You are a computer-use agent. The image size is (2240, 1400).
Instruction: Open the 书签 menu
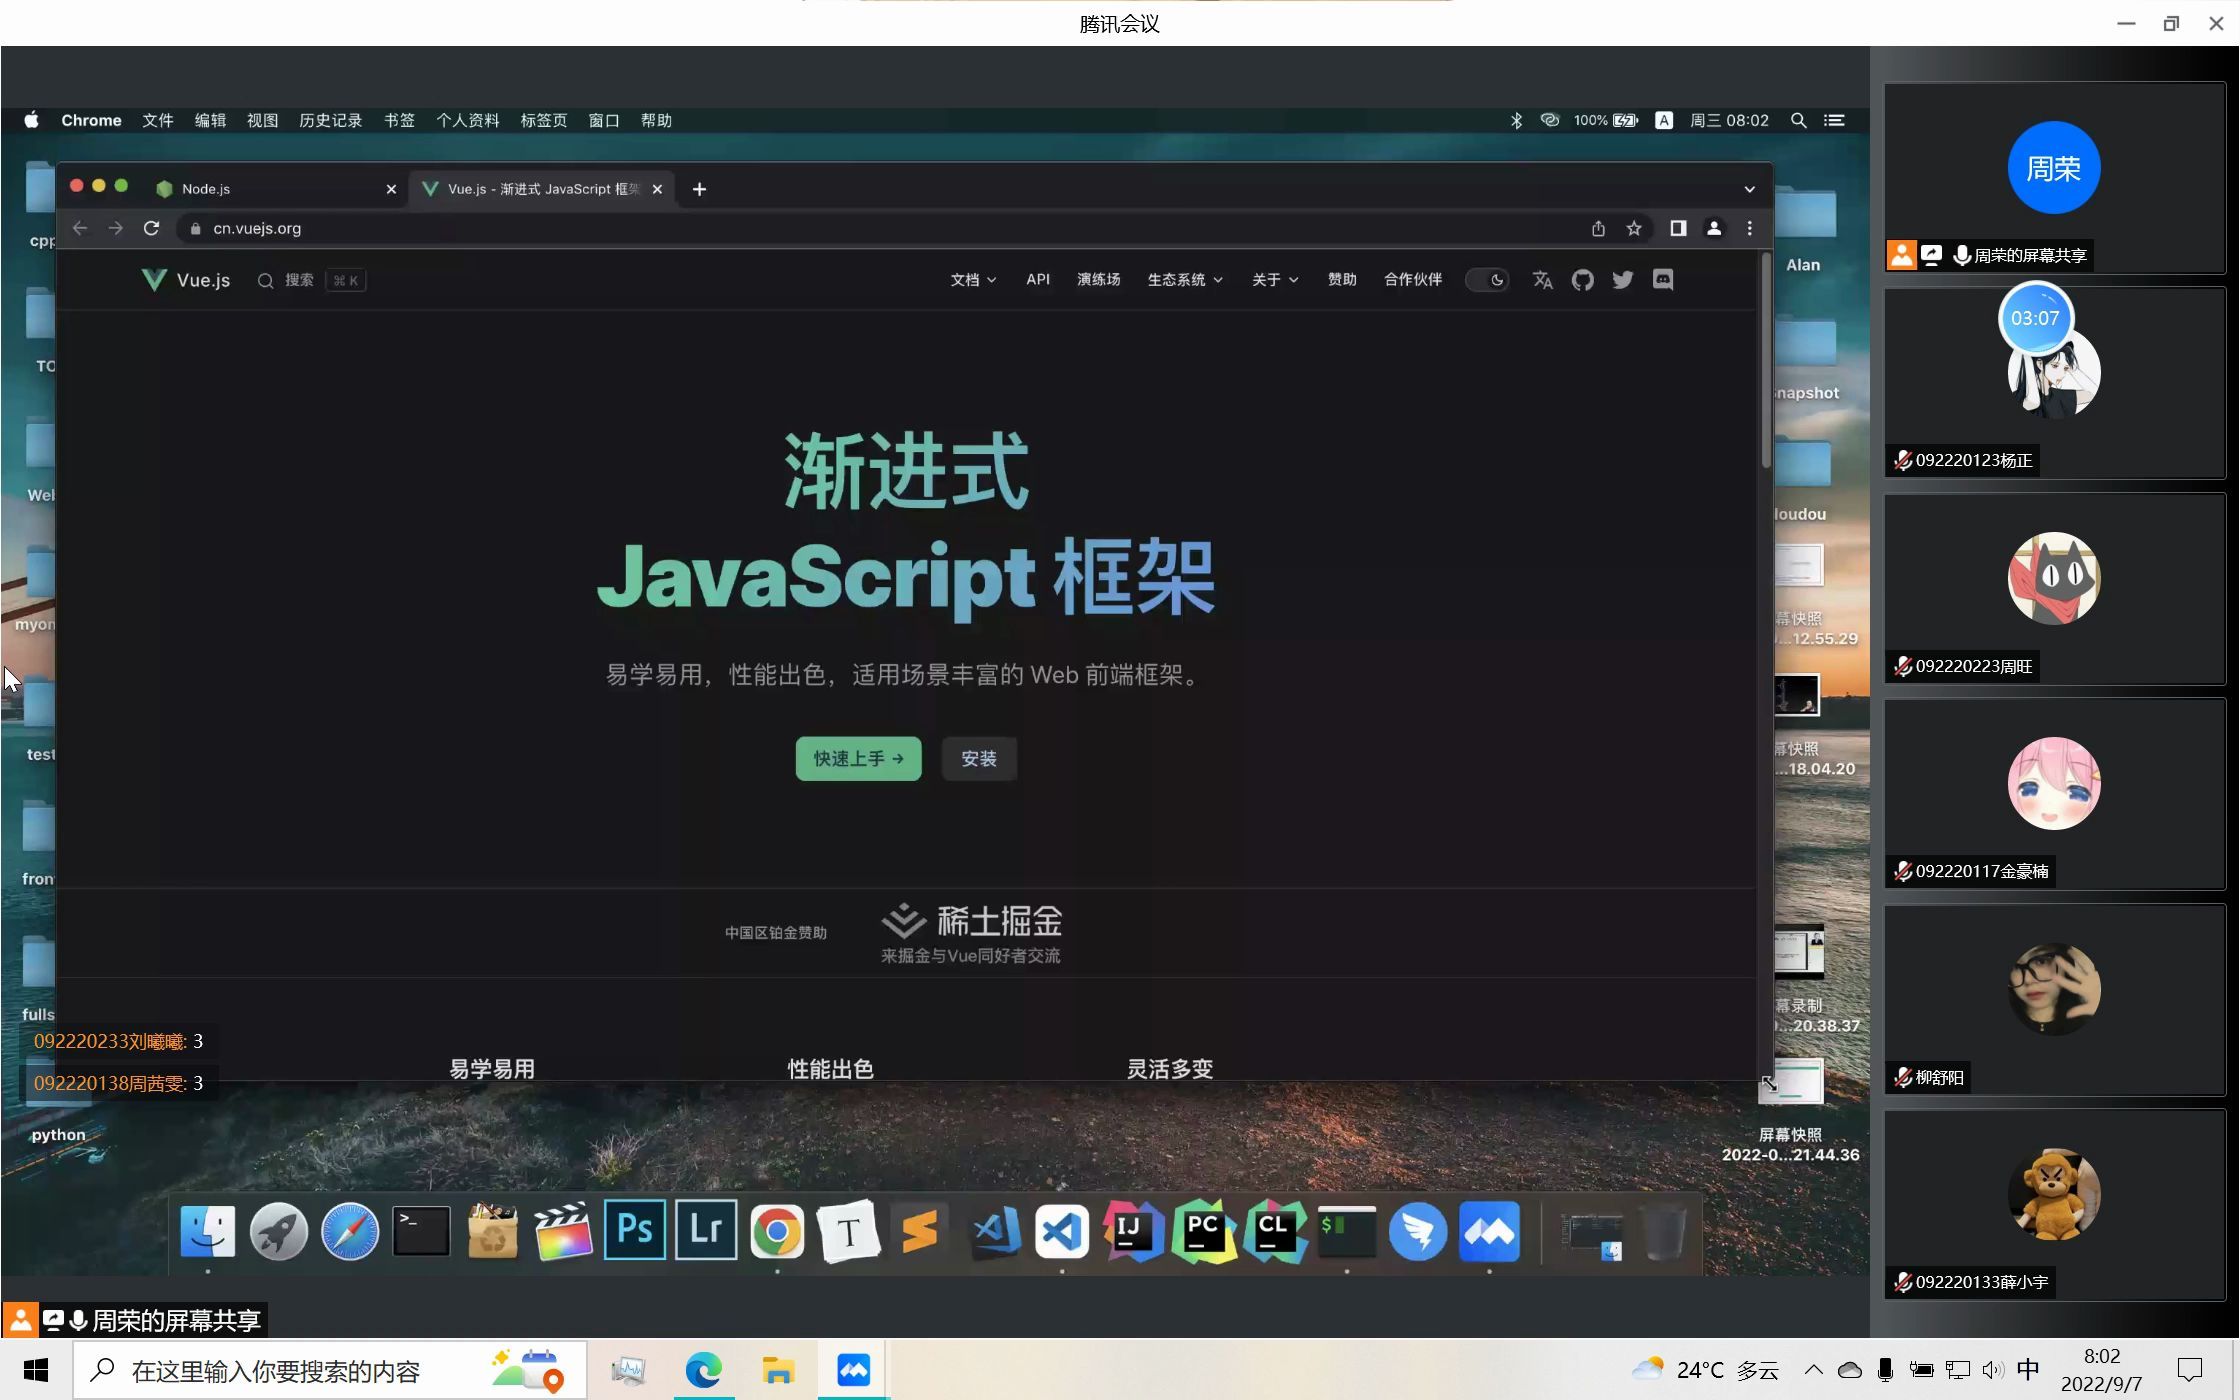(399, 120)
